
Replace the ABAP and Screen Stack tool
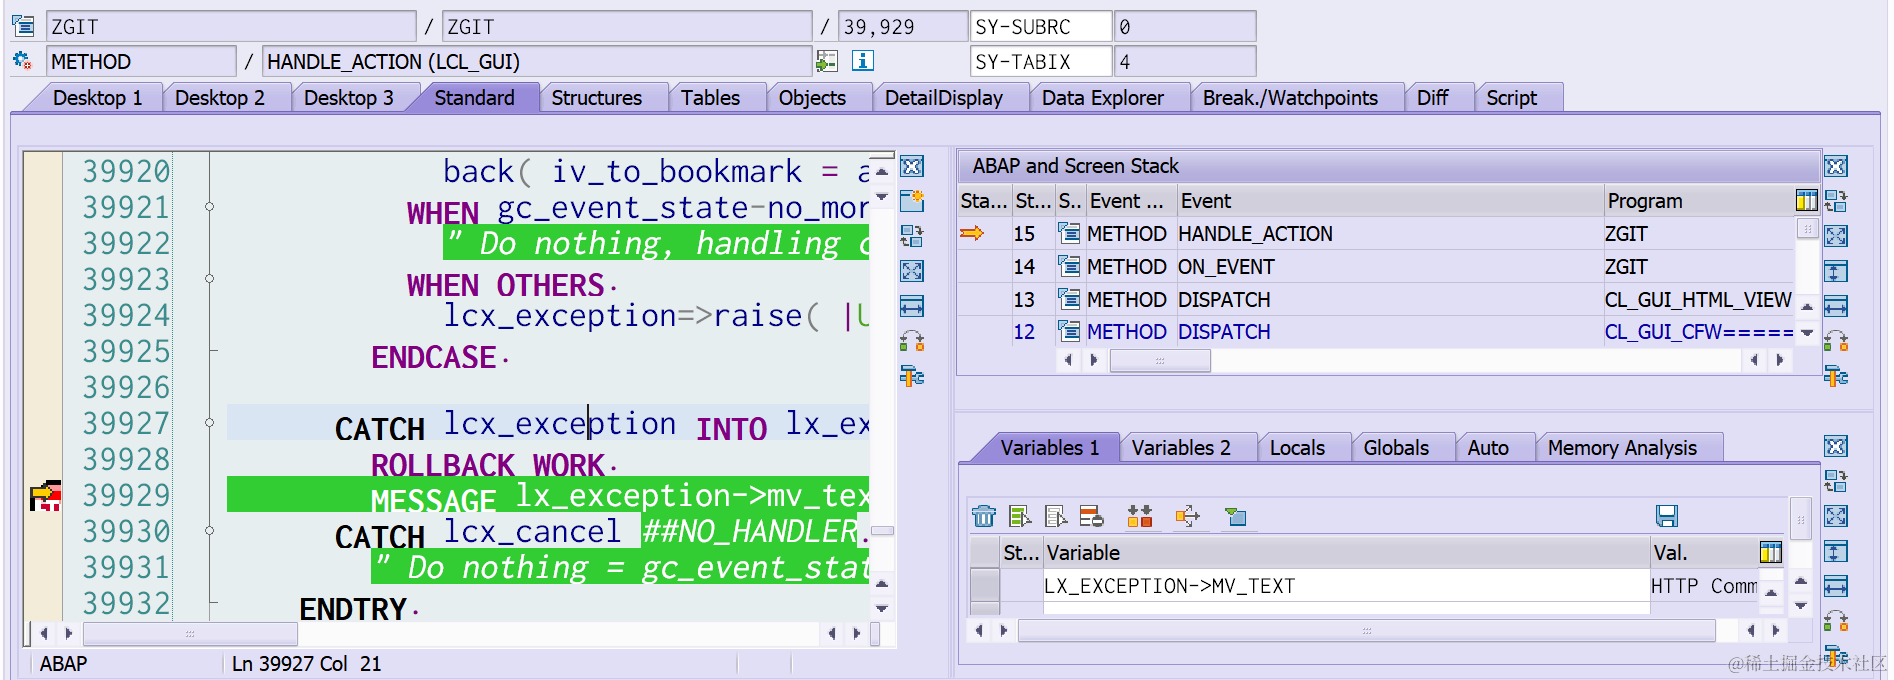[x=1836, y=201]
